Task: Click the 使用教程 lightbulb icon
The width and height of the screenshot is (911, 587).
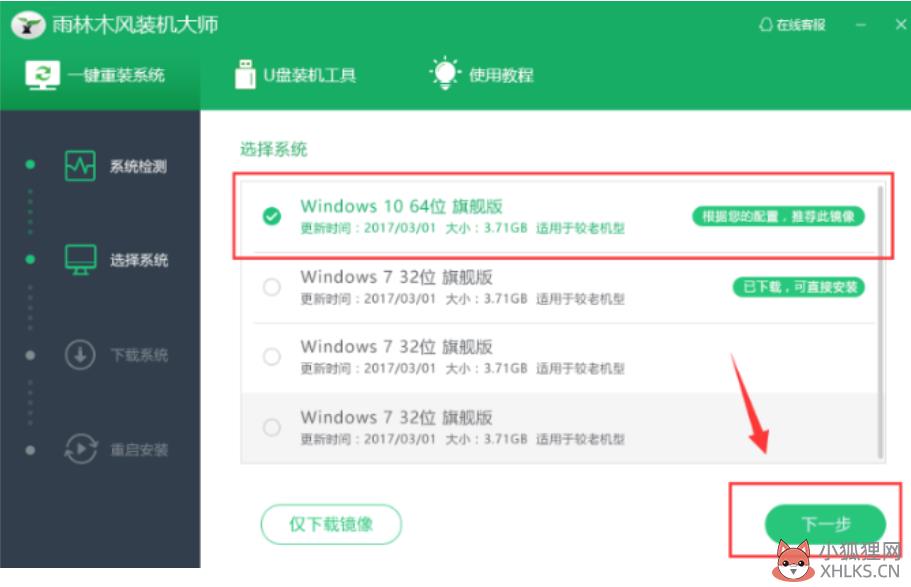Action: click(445, 74)
